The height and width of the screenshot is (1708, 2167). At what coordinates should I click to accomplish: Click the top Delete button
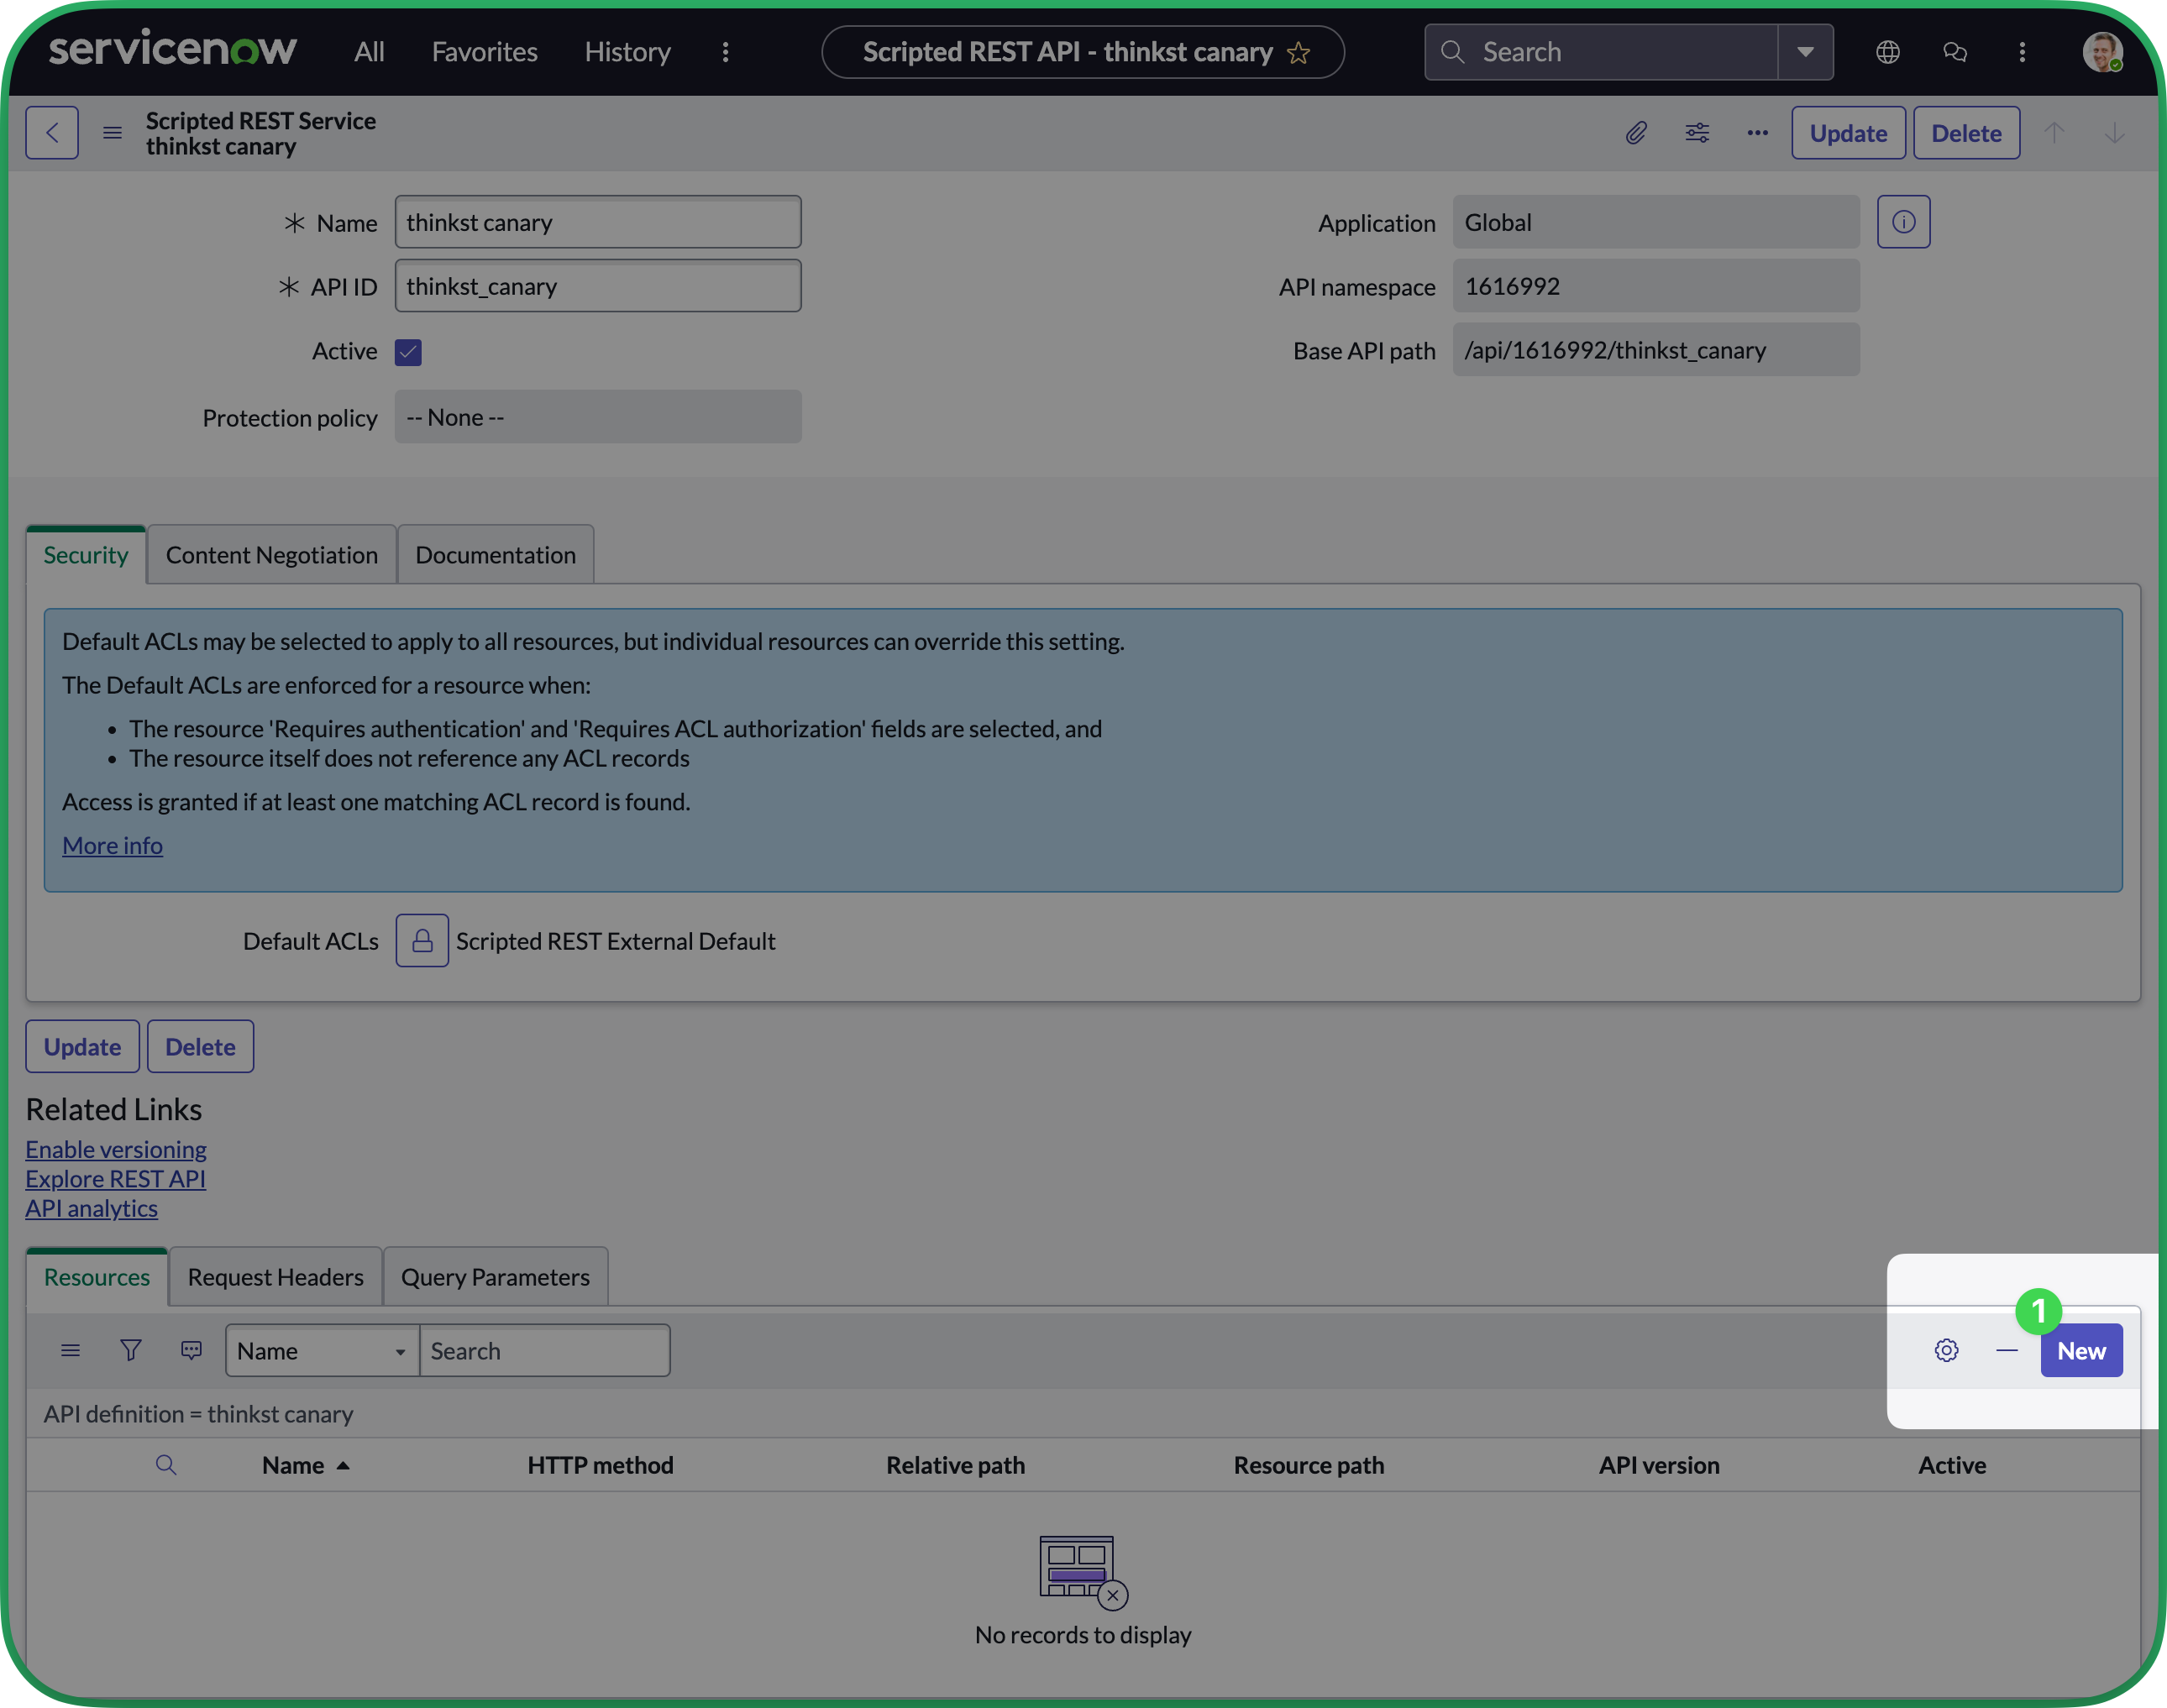coord(1966,133)
